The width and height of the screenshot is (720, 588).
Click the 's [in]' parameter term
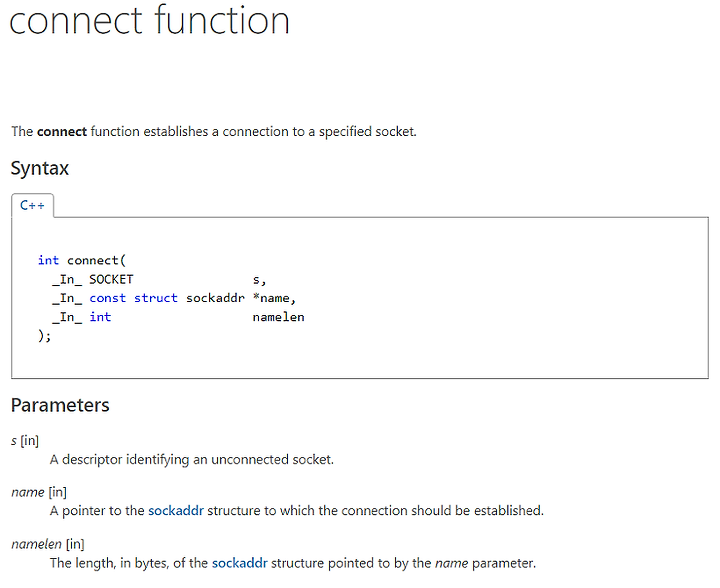[25, 441]
